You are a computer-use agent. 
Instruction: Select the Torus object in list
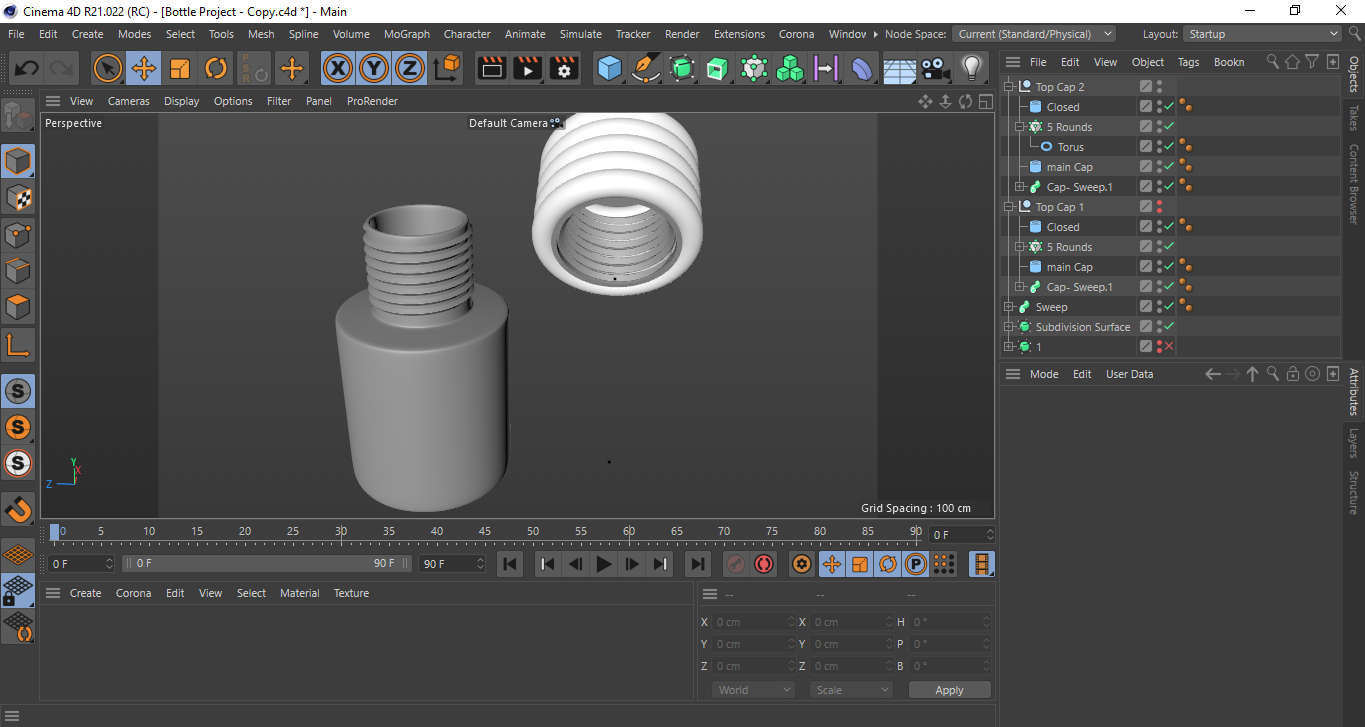click(1070, 147)
